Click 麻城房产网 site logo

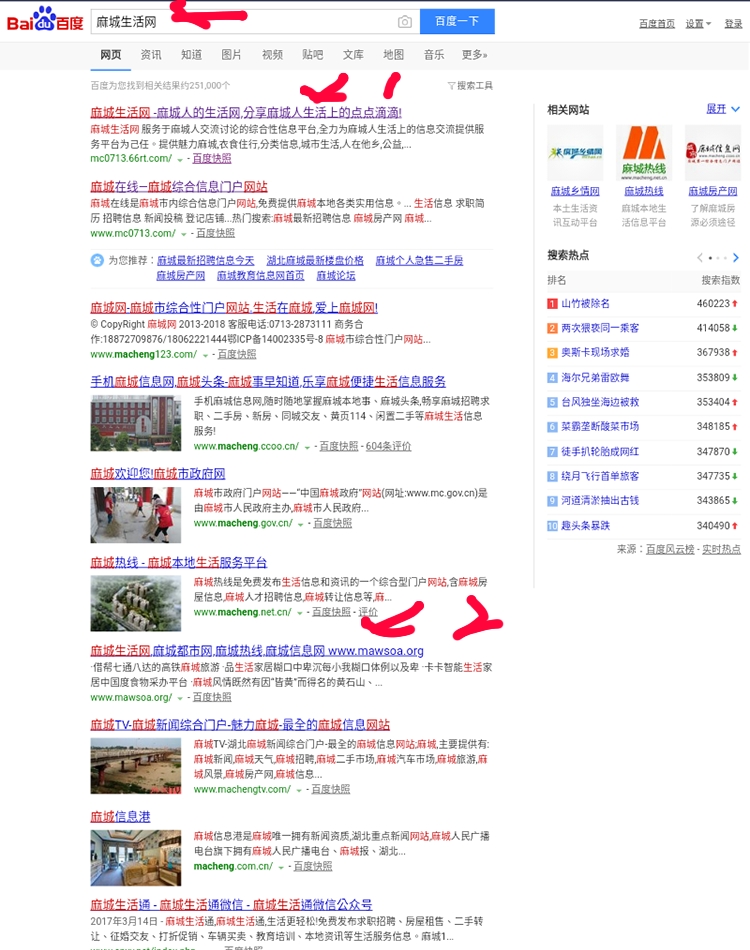click(x=713, y=153)
